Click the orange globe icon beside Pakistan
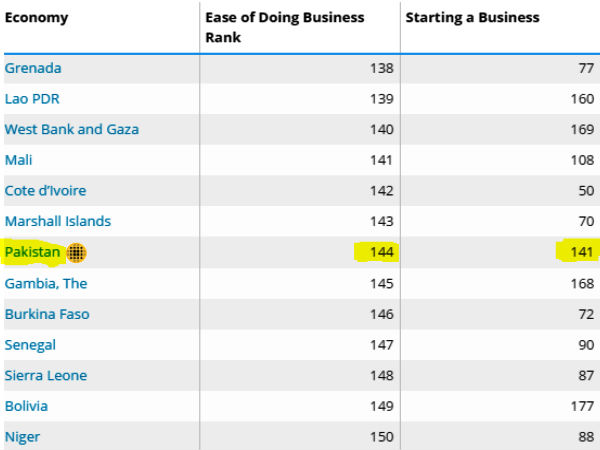 click(77, 253)
